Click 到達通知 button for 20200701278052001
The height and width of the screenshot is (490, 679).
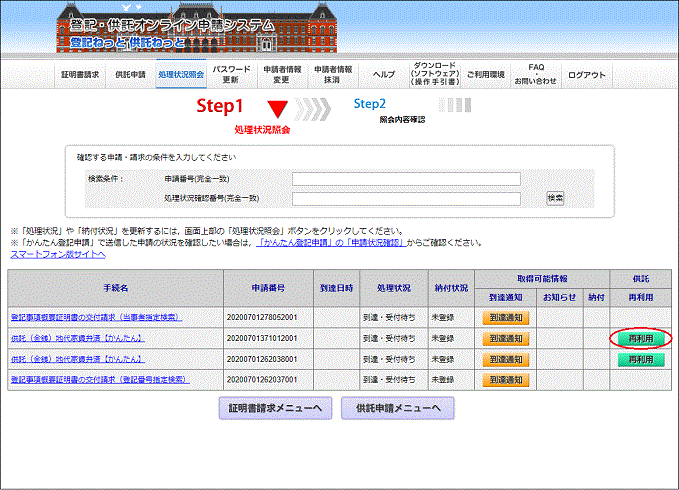tap(506, 318)
